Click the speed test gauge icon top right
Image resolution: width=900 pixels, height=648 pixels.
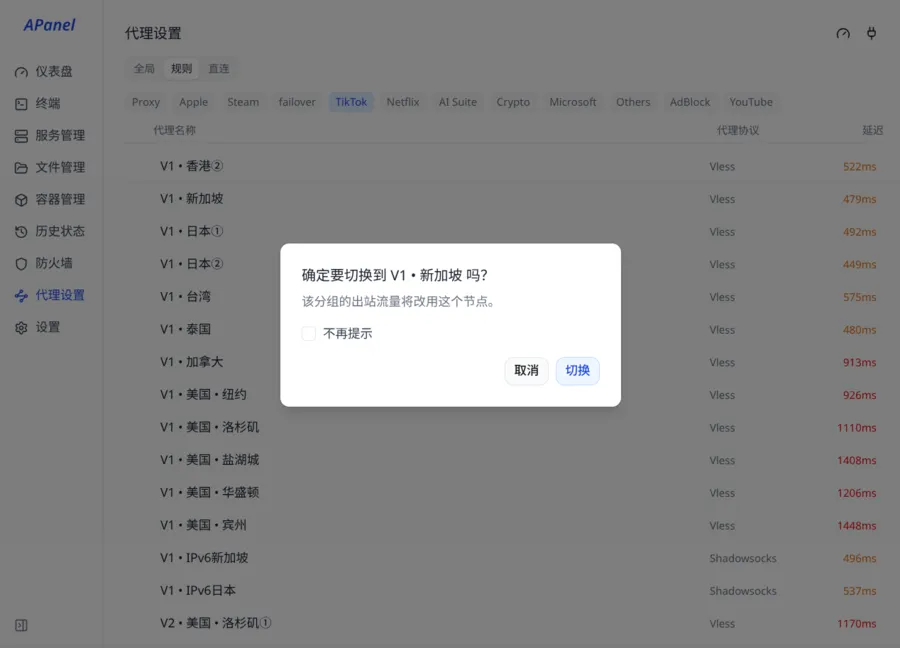pos(843,33)
